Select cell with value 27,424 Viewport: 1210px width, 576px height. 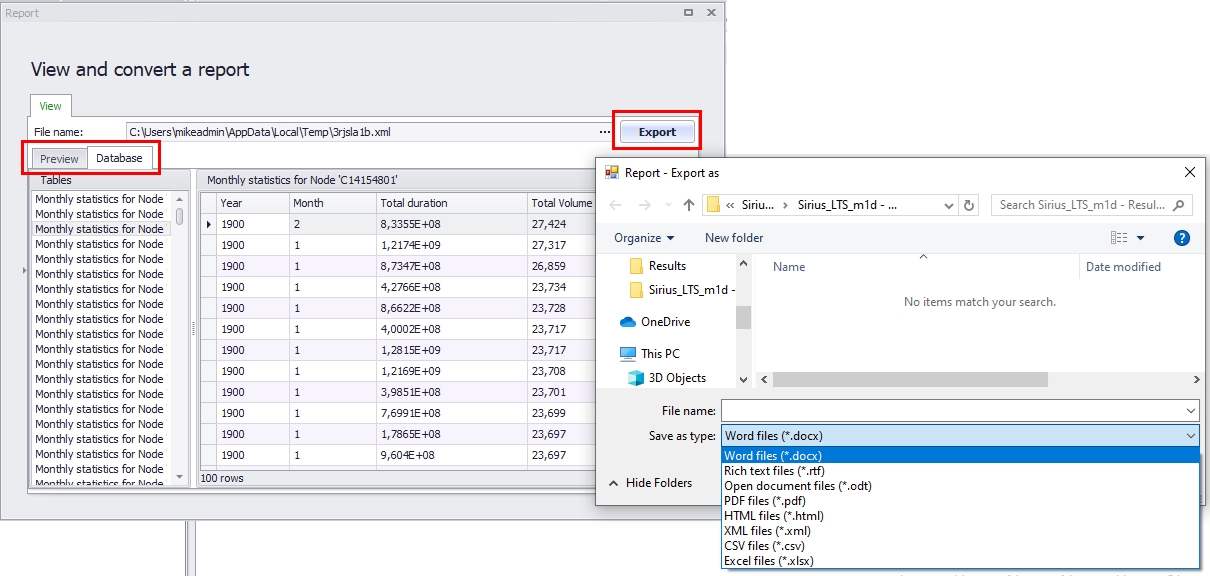[562, 224]
